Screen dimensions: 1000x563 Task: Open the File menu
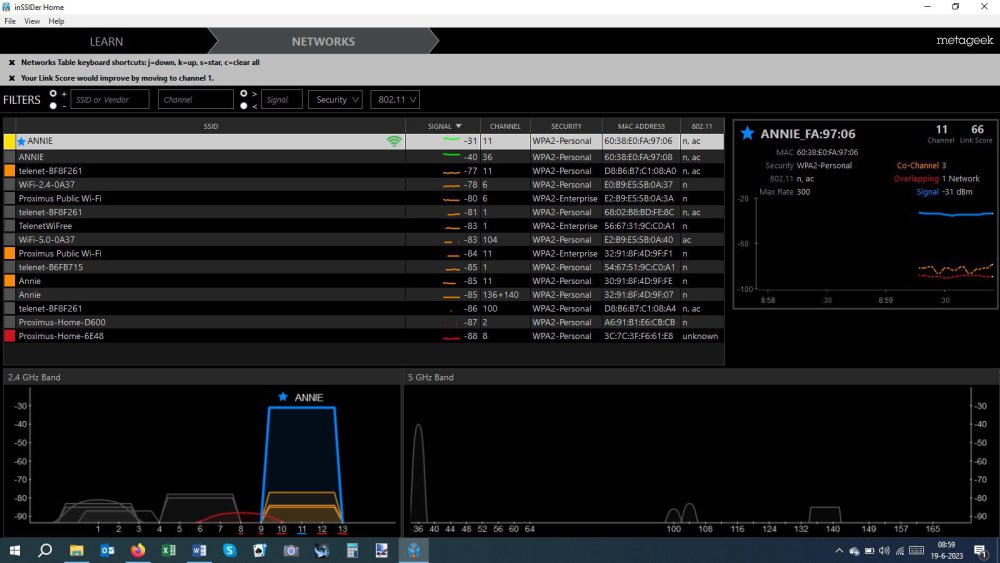tap(10, 21)
